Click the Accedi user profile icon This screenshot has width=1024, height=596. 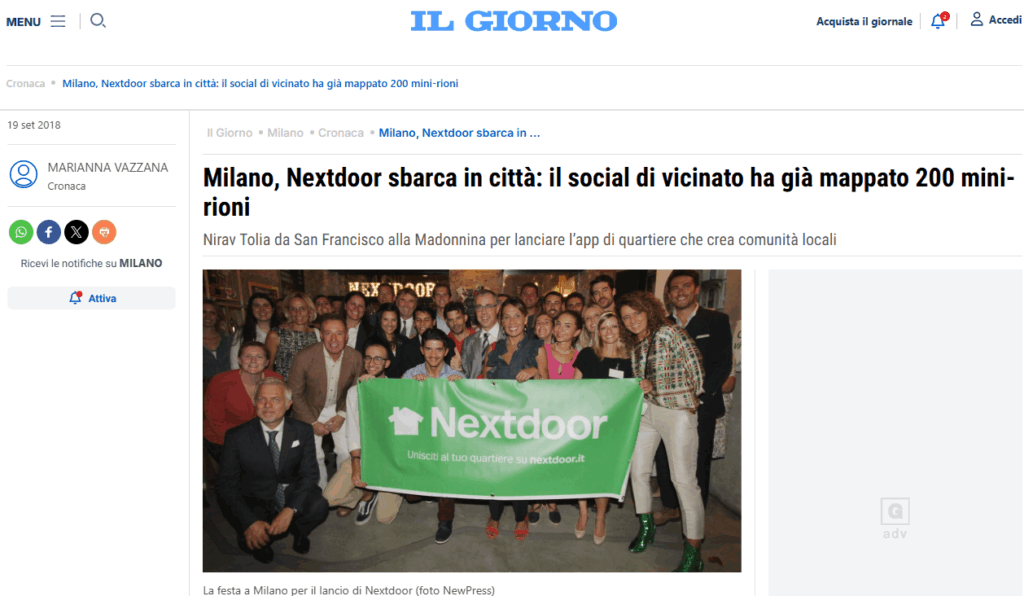pos(976,20)
